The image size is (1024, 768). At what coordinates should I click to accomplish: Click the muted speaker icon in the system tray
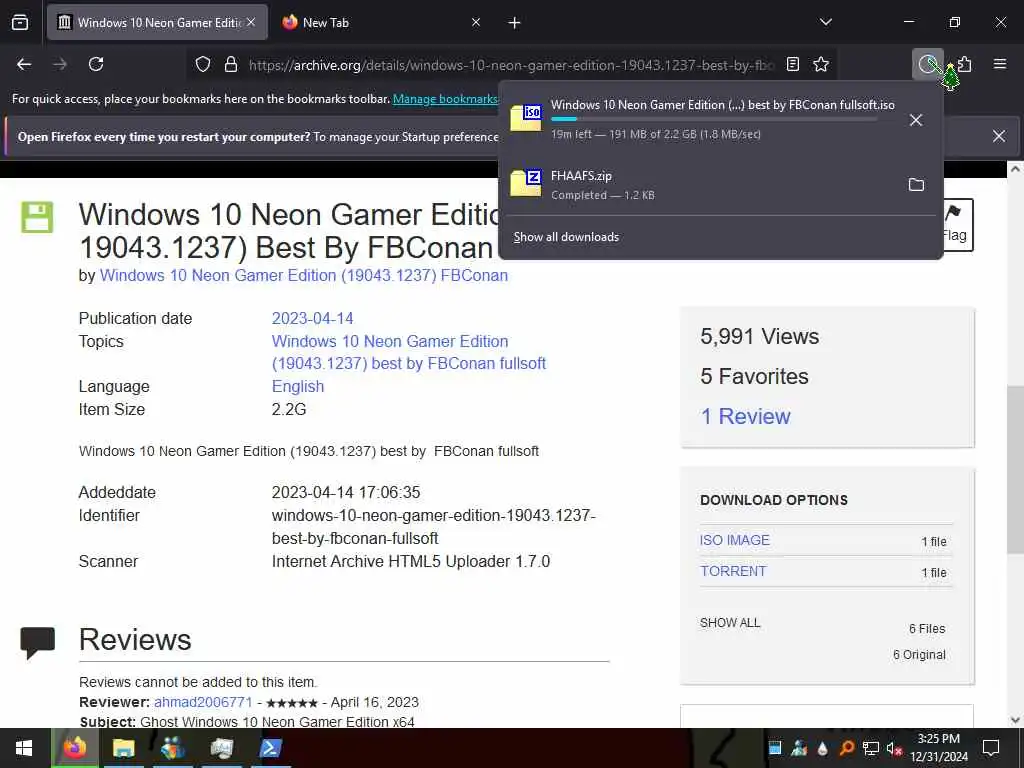tap(894, 748)
